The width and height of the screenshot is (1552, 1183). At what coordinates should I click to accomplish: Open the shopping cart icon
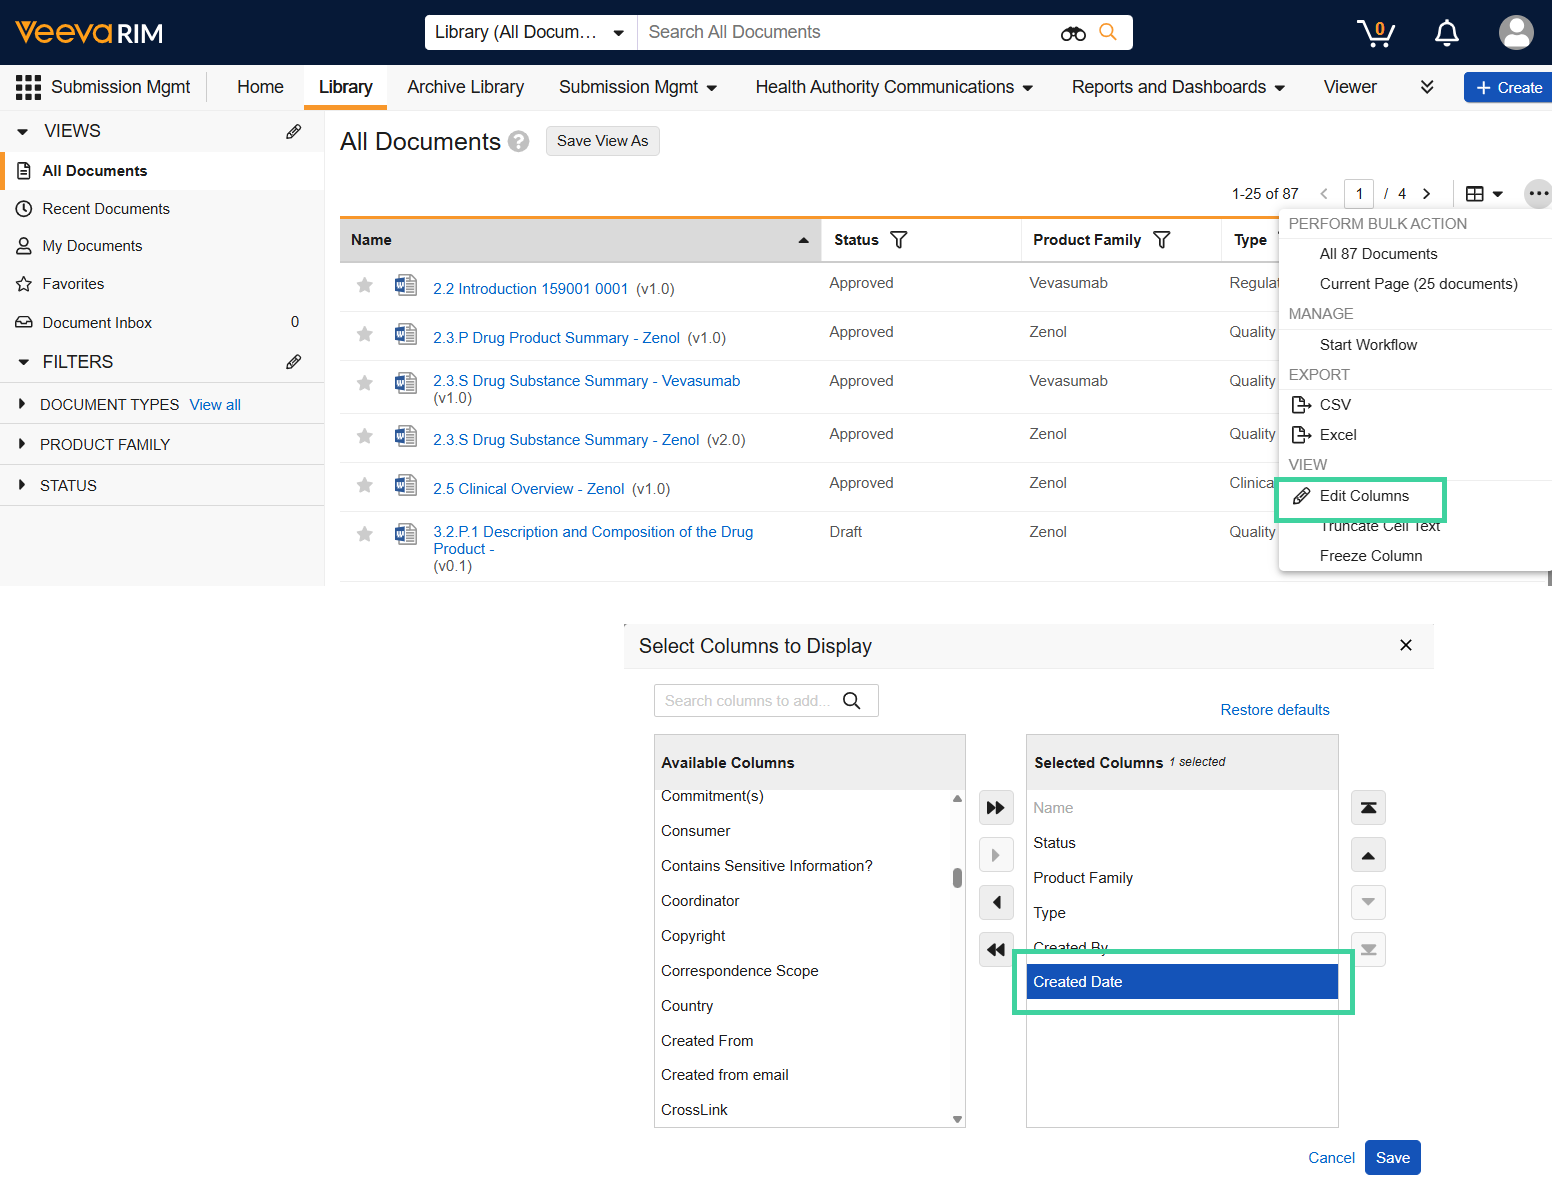point(1376,32)
